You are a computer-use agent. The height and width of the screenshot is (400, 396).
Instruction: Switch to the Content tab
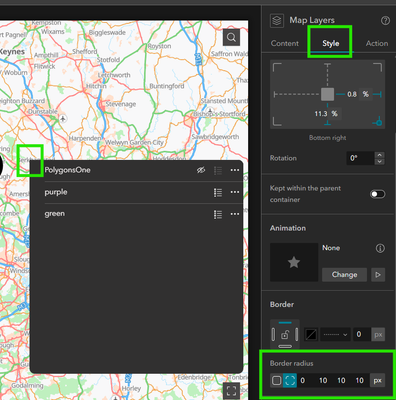coord(285,43)
